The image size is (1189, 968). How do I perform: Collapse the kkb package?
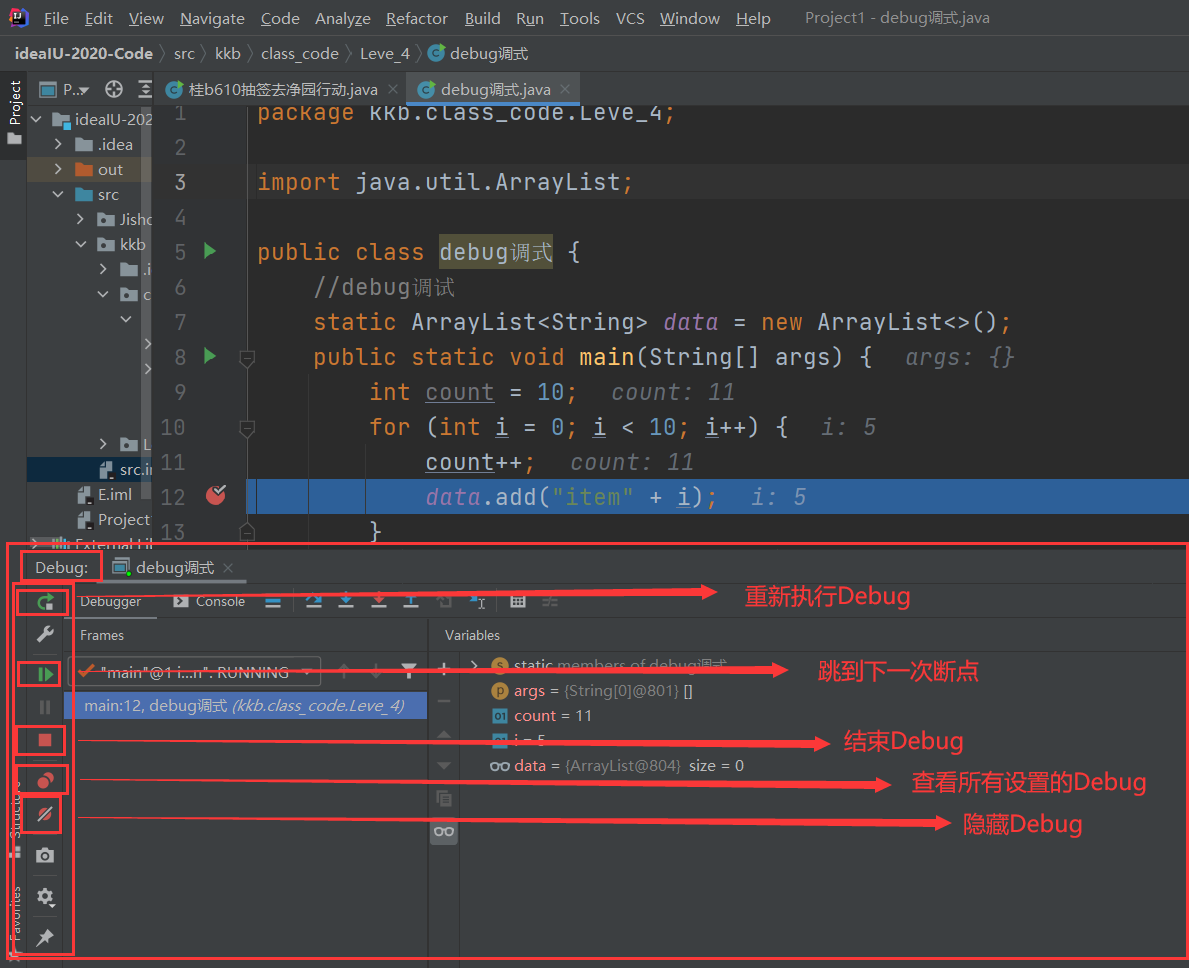point(81,244)
